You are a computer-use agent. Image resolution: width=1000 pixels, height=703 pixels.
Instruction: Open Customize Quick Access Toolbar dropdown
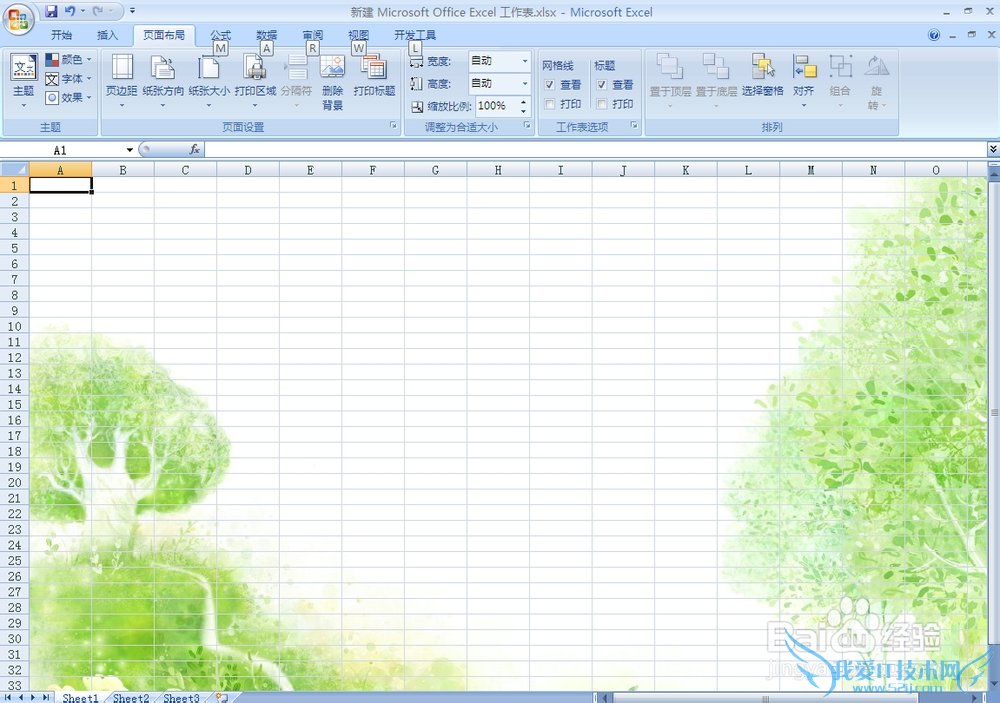click(132, 11)
